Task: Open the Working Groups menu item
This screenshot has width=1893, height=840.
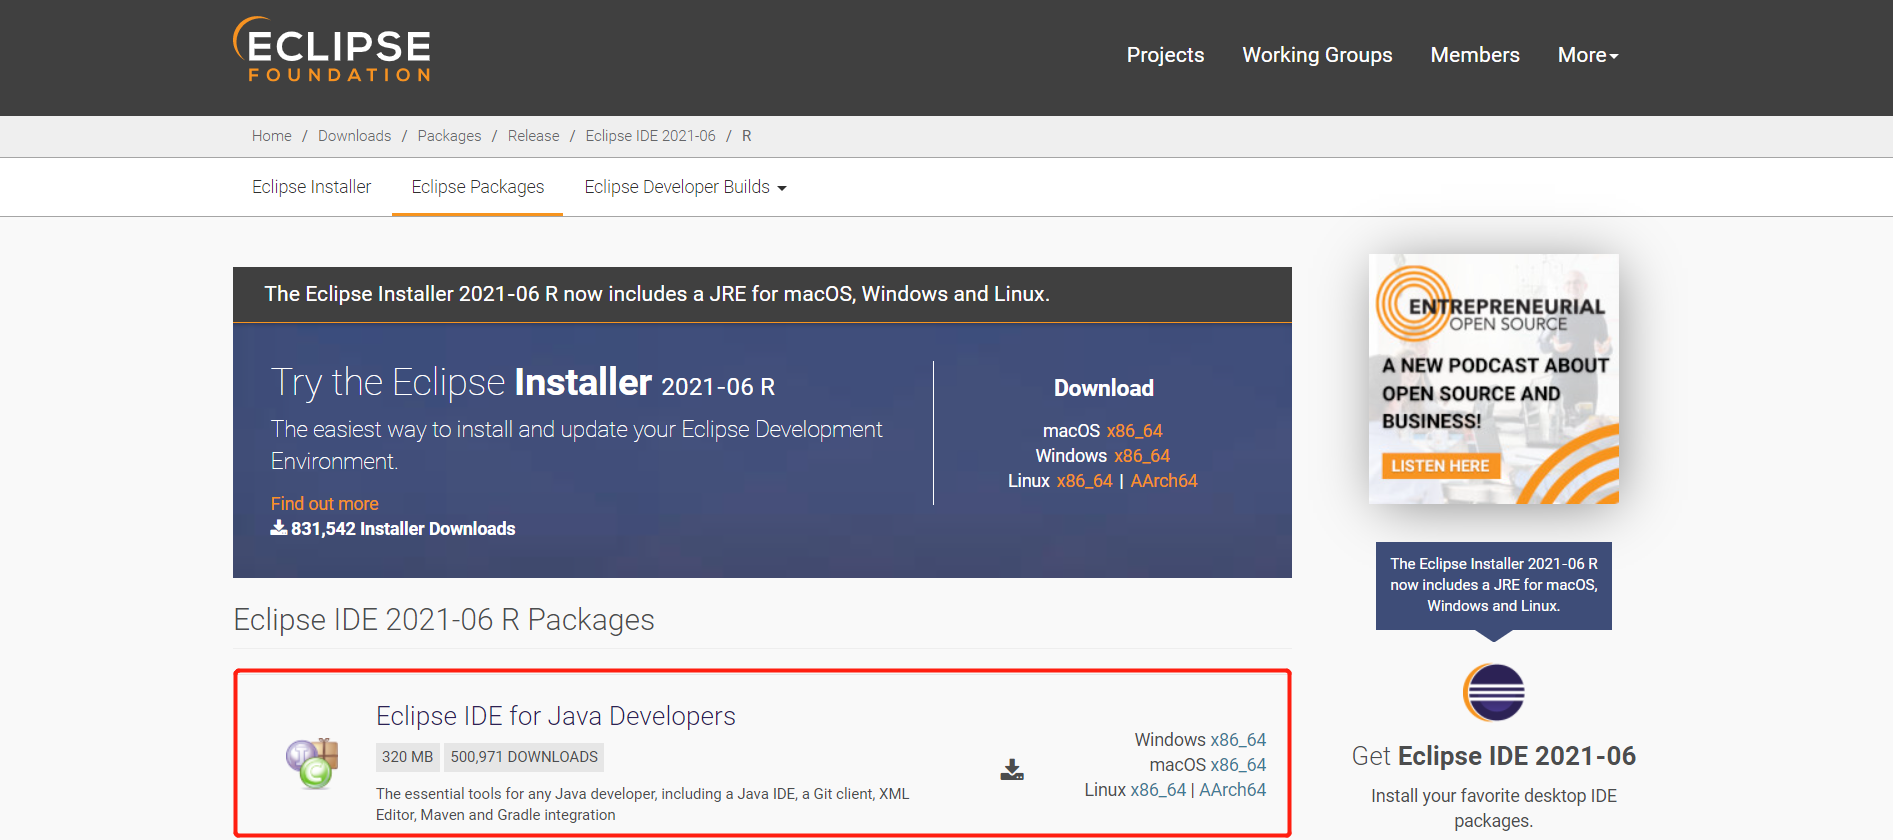Action: pyautogui.click(x=1317, y=55)
